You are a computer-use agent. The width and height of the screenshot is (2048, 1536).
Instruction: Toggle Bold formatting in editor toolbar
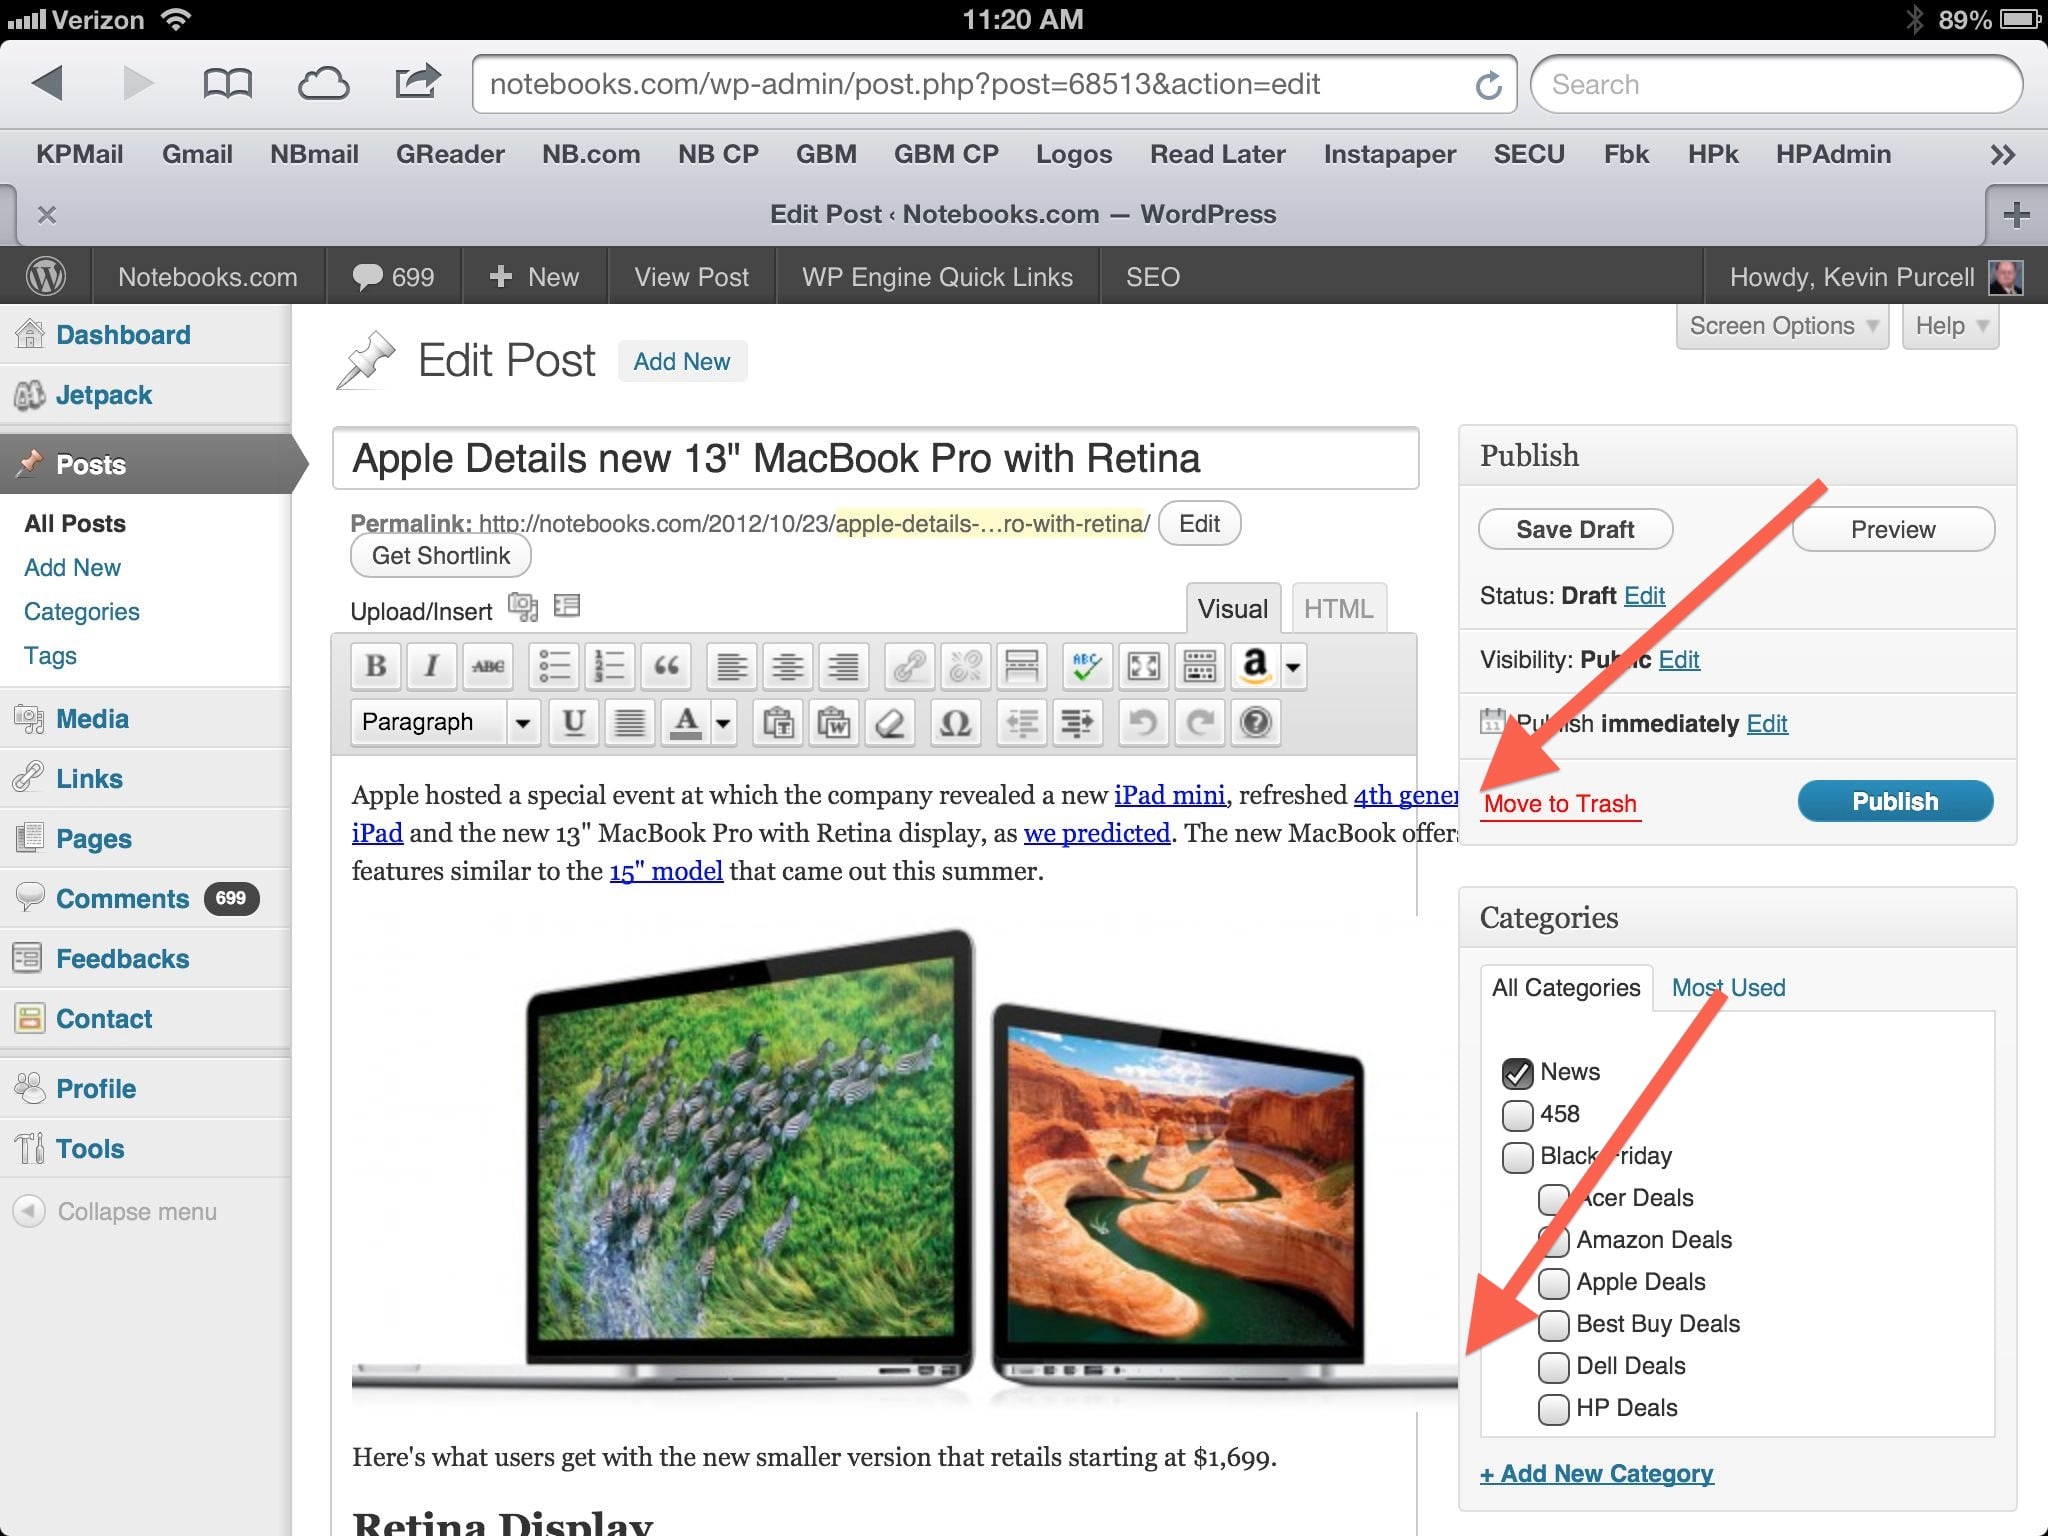tap(376, 666)
